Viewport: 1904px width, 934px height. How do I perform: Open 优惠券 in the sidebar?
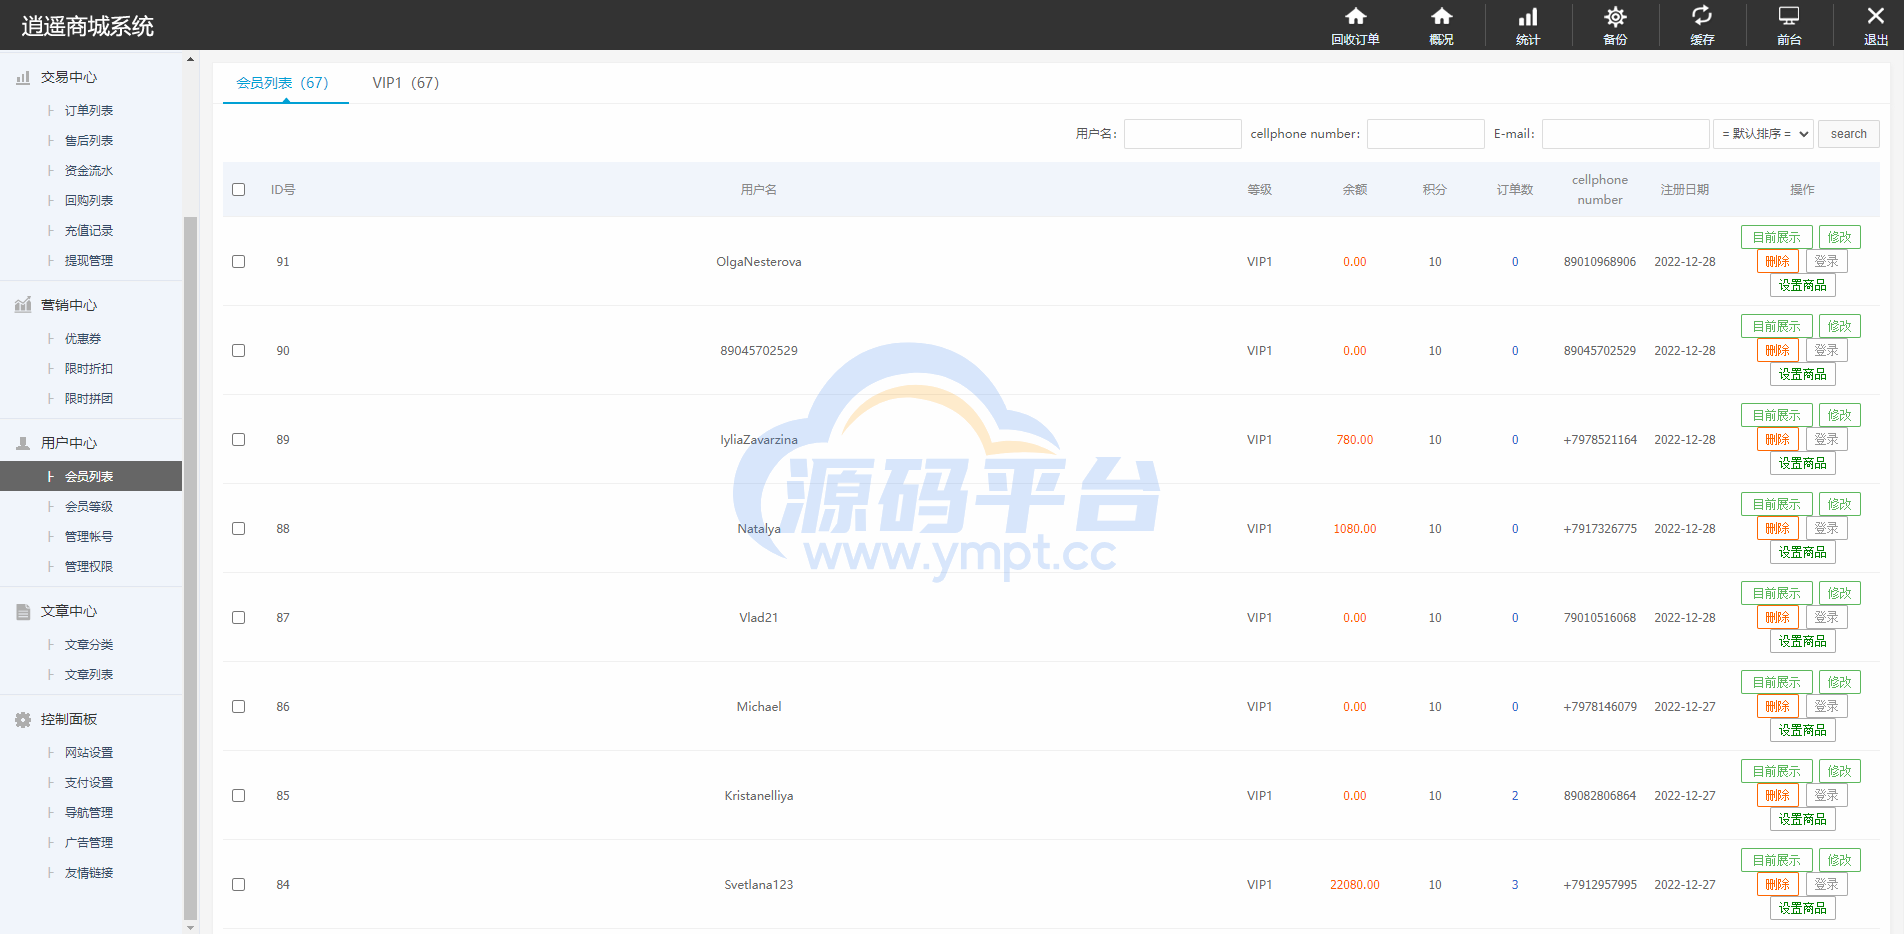pyautogui.click(x=83, y=338)
